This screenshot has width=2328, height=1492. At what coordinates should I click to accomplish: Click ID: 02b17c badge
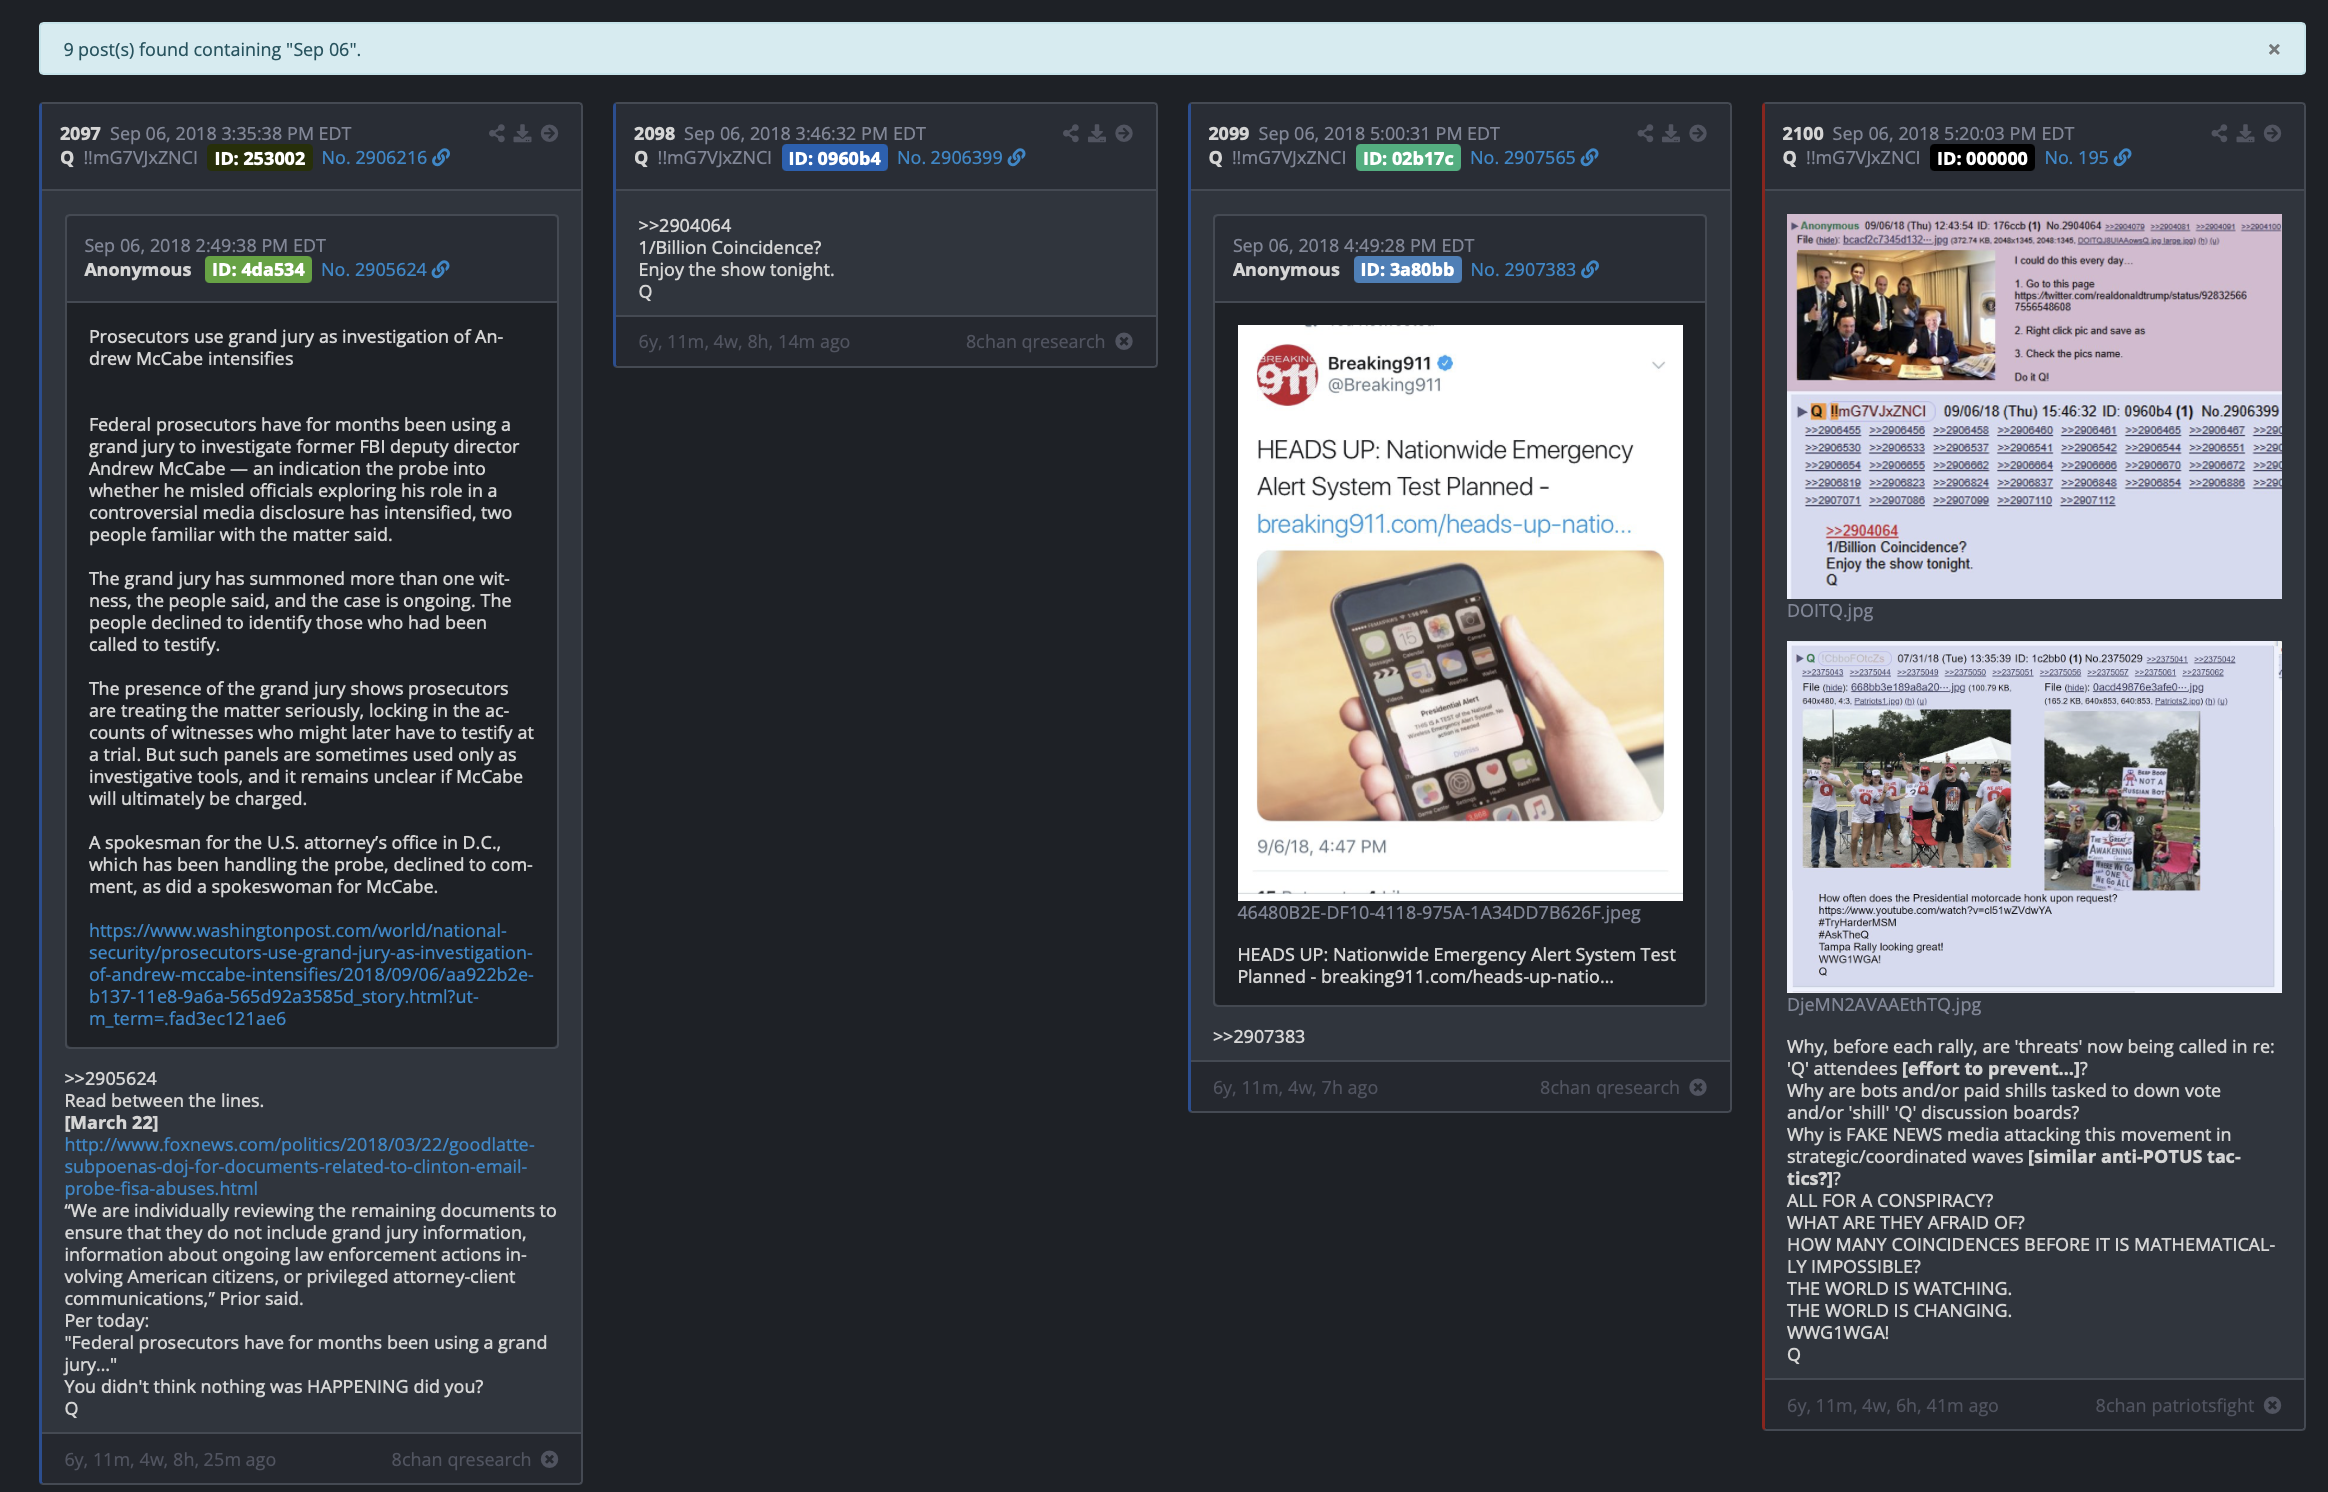tap(1408, 158)
